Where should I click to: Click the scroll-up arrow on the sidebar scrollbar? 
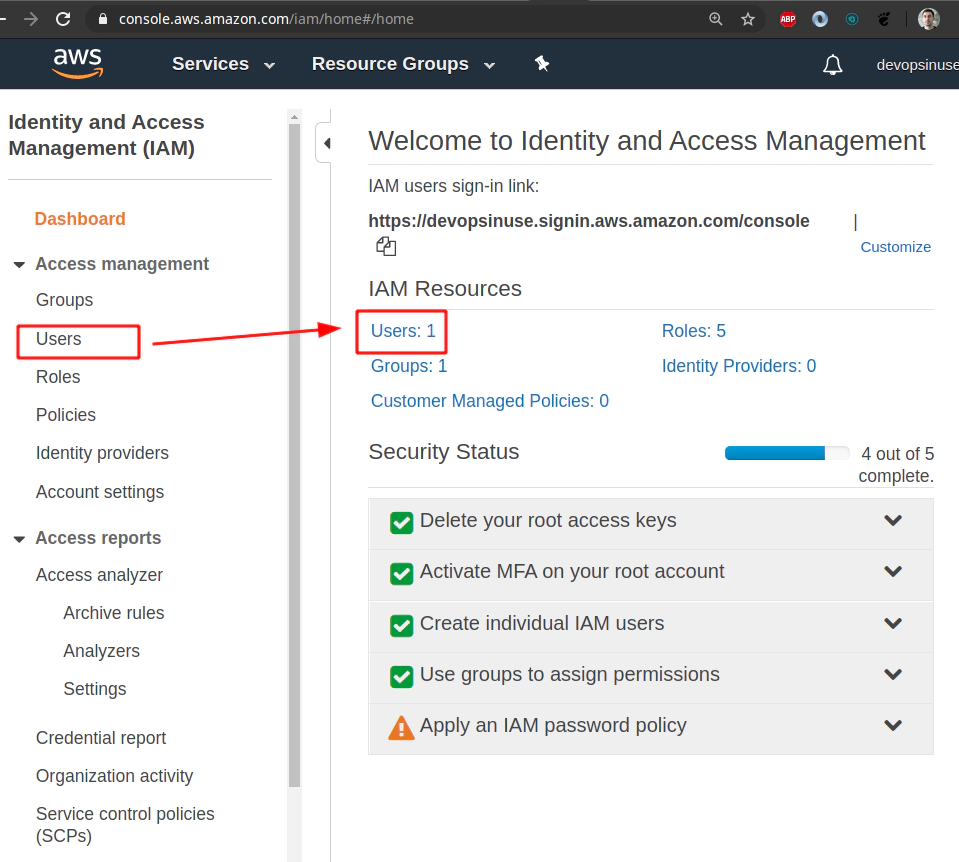pos(294,116)
